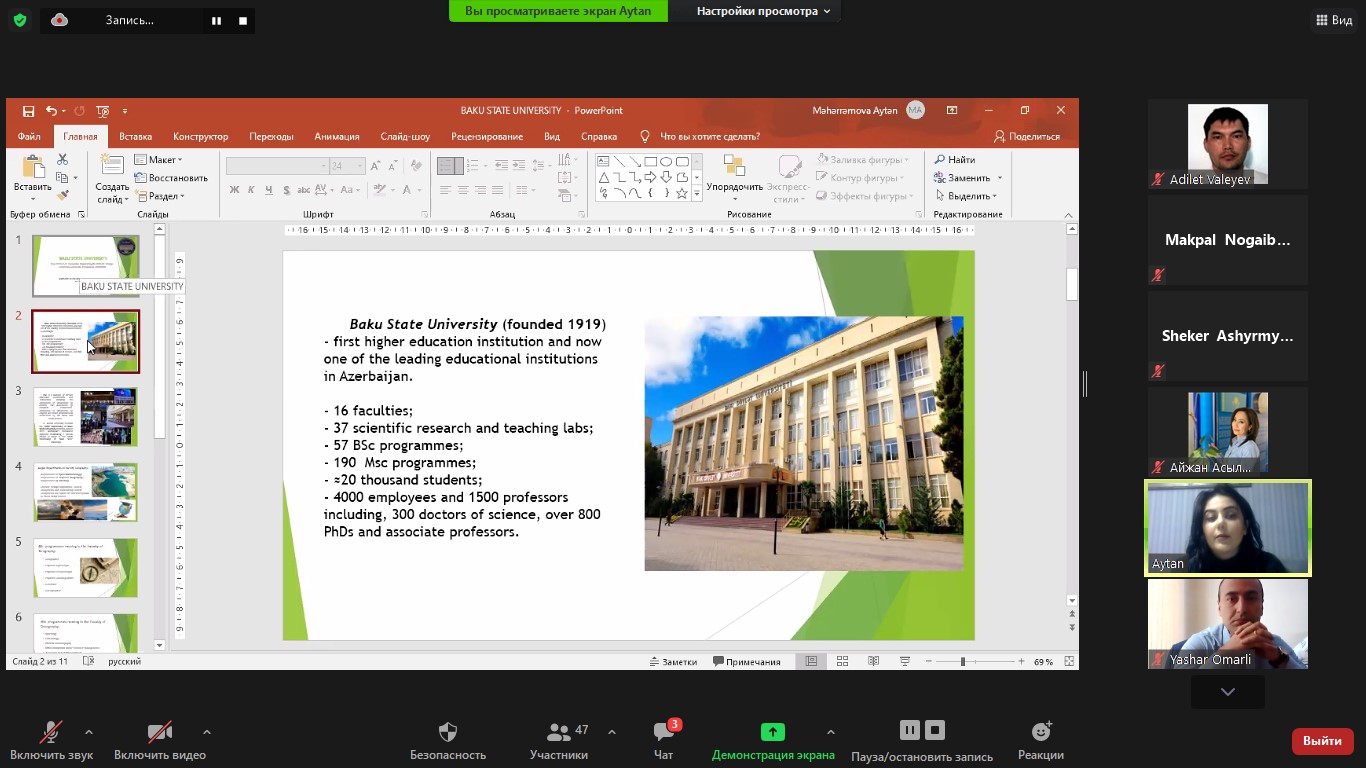Screen dimensions: 1366x768
Task: Click the Восстановить reset button
Action: pos(171,178)
